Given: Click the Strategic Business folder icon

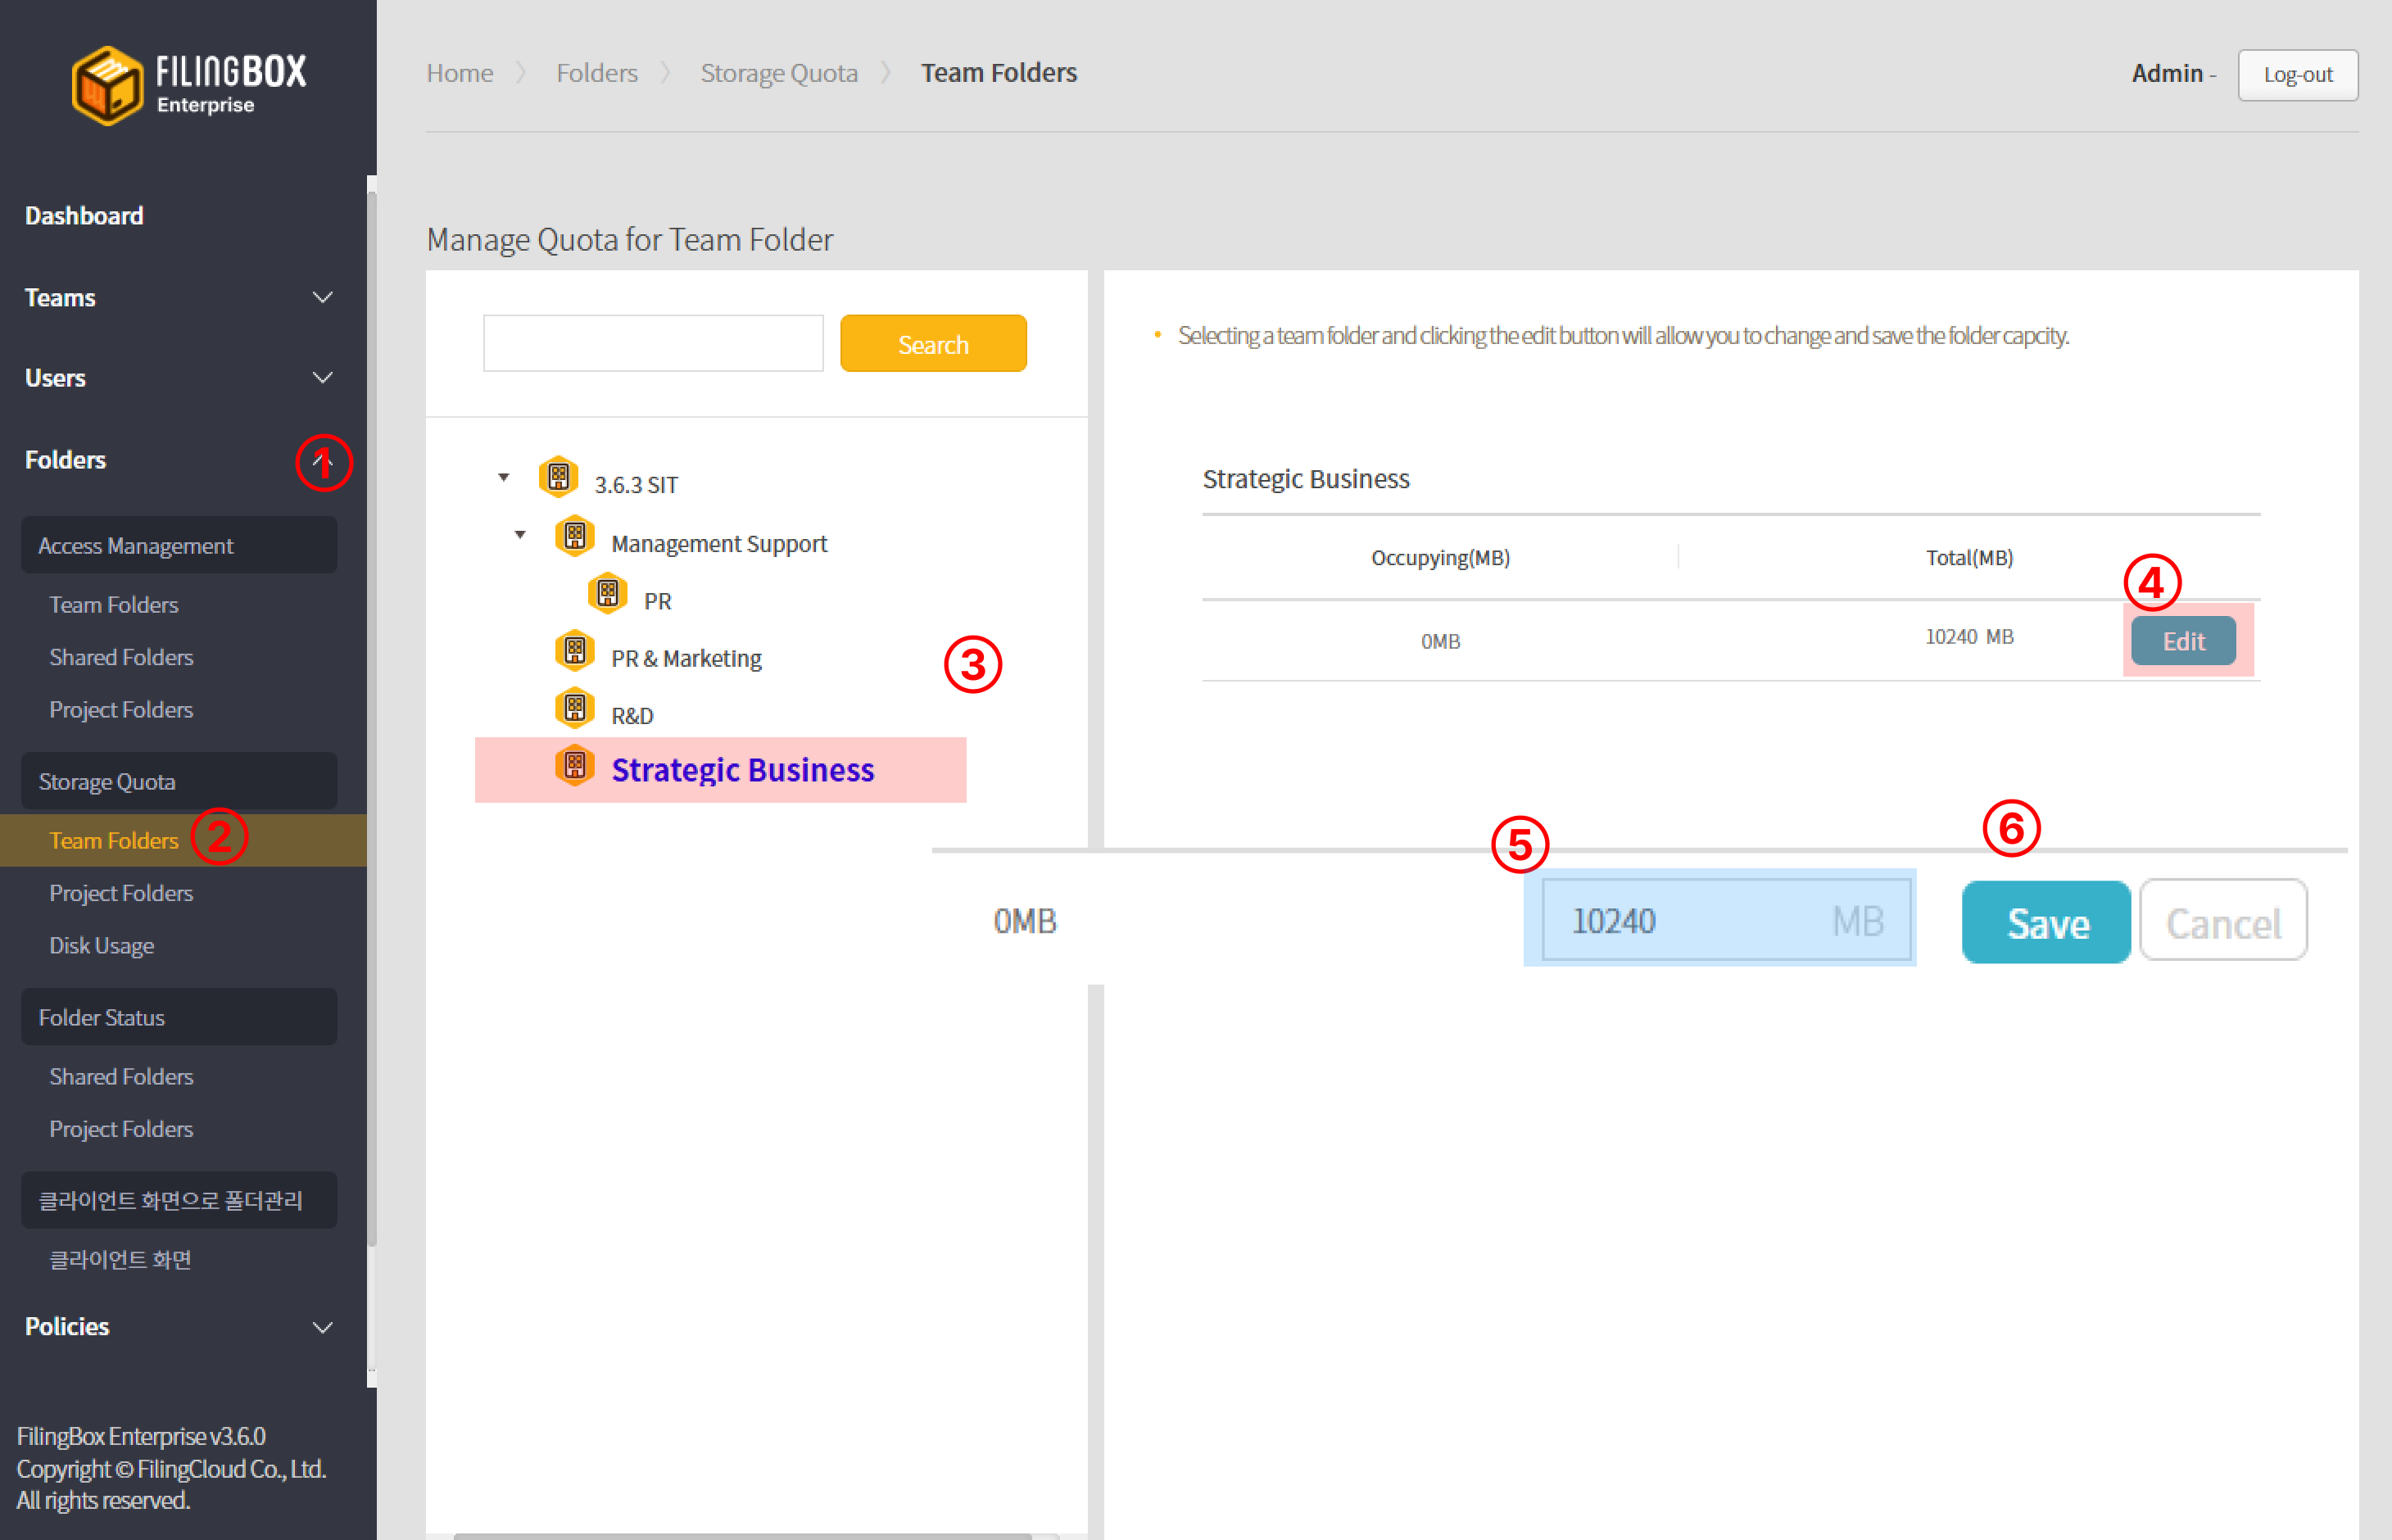Looking at the screenshot, I should coord(574,767).
